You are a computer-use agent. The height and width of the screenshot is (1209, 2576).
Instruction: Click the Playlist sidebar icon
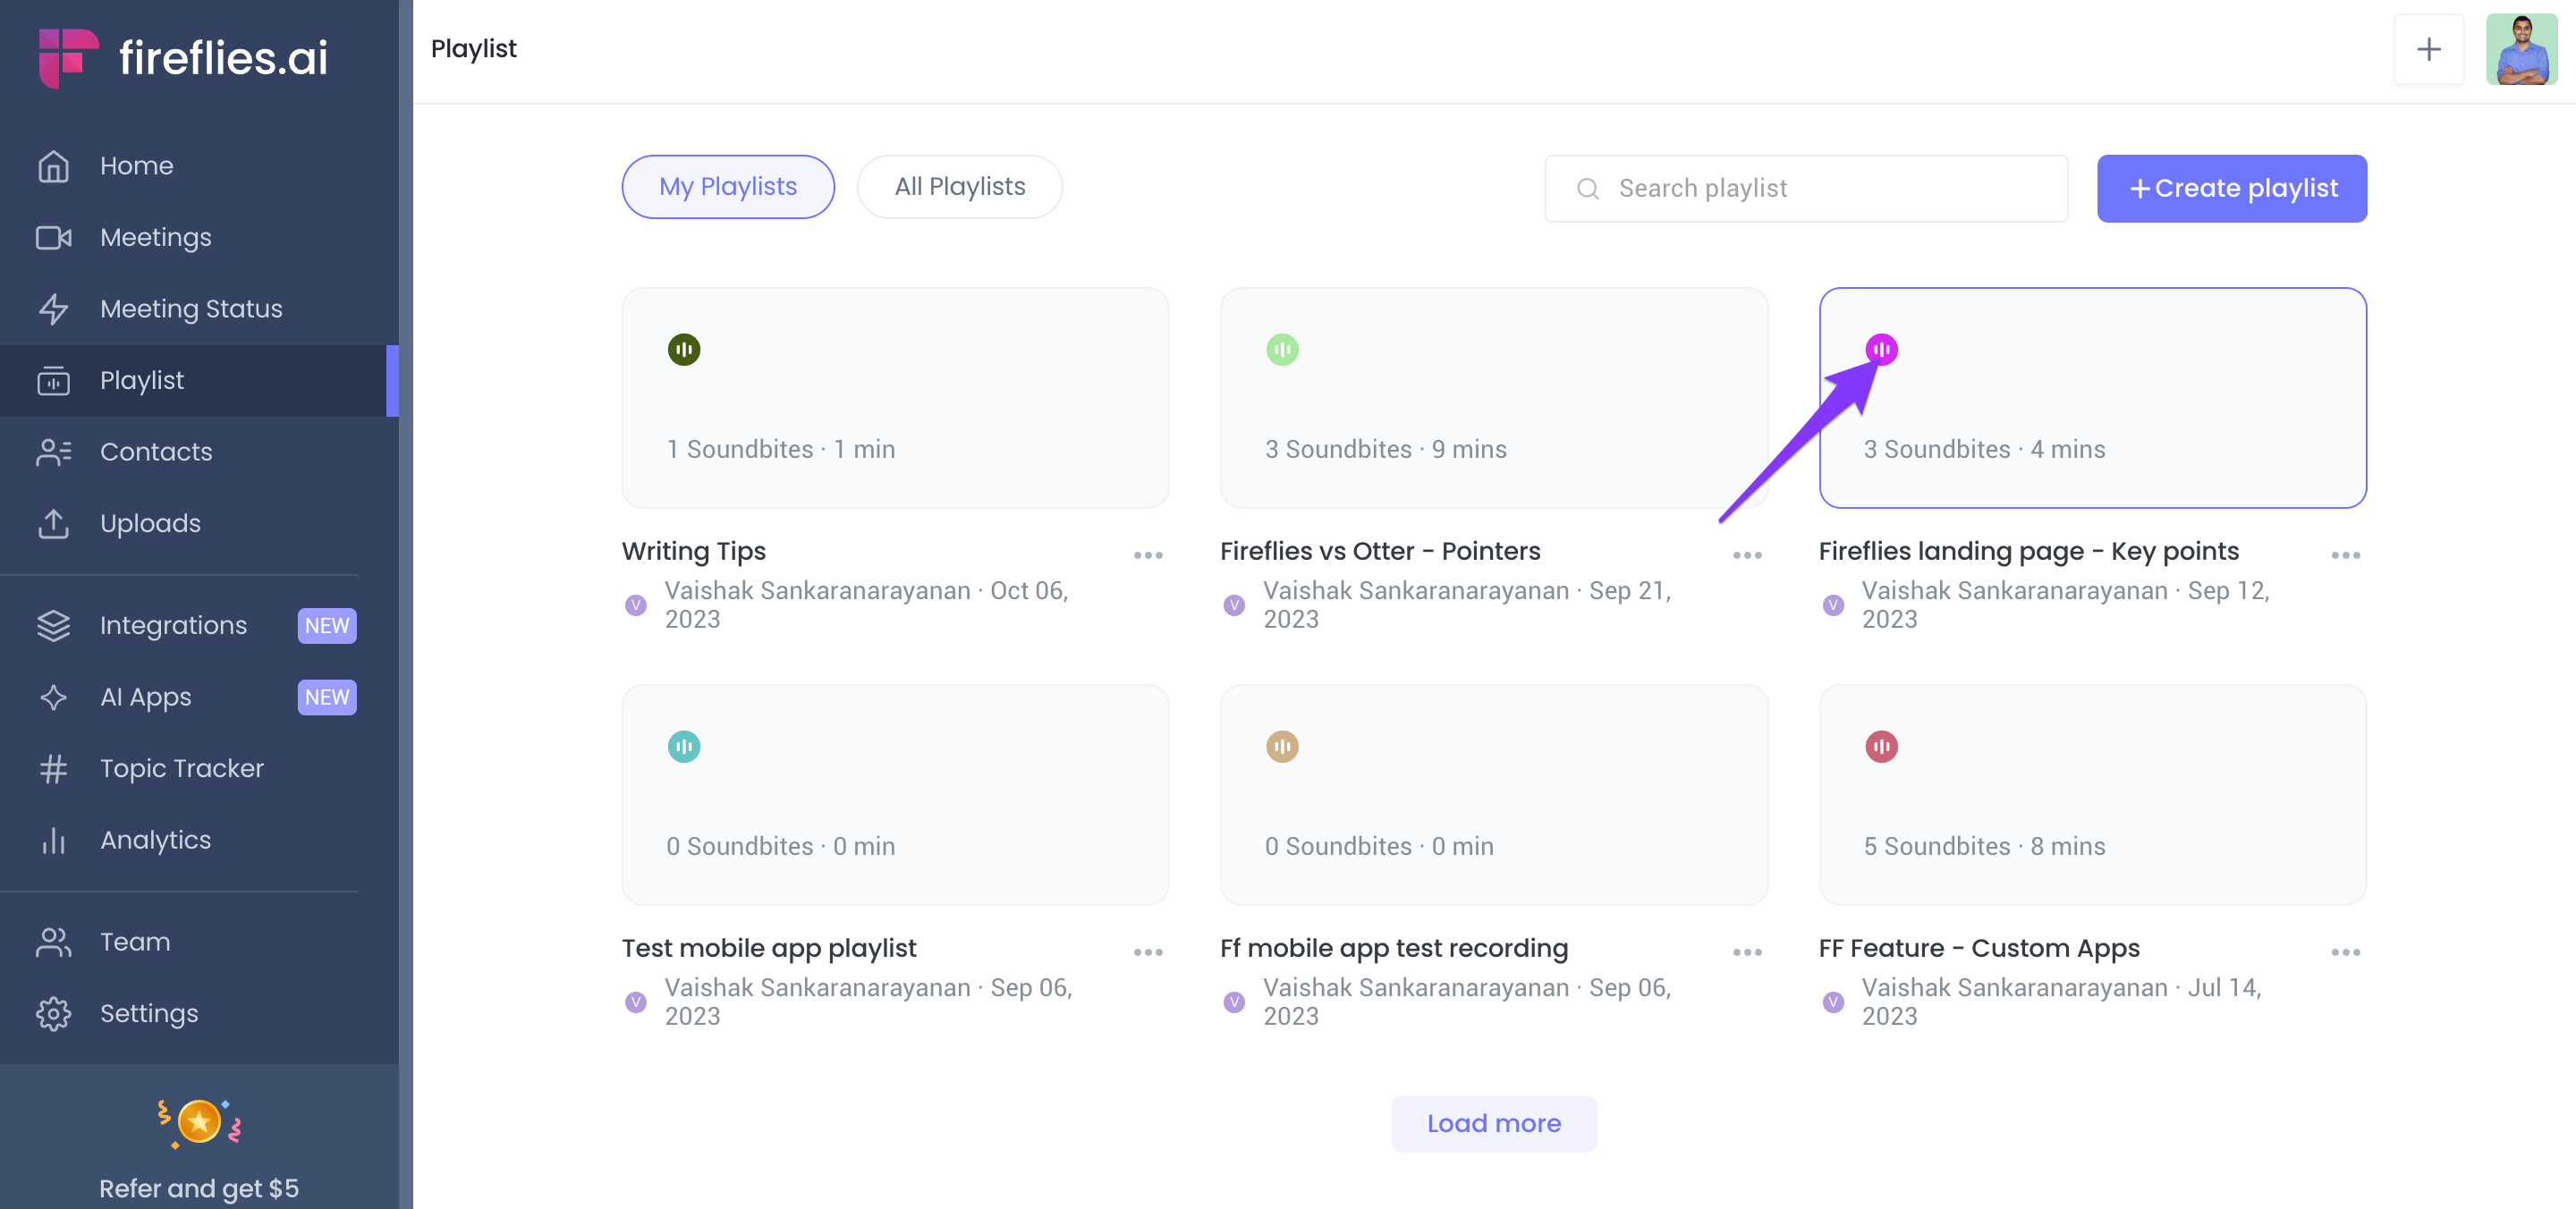[53, 381]
